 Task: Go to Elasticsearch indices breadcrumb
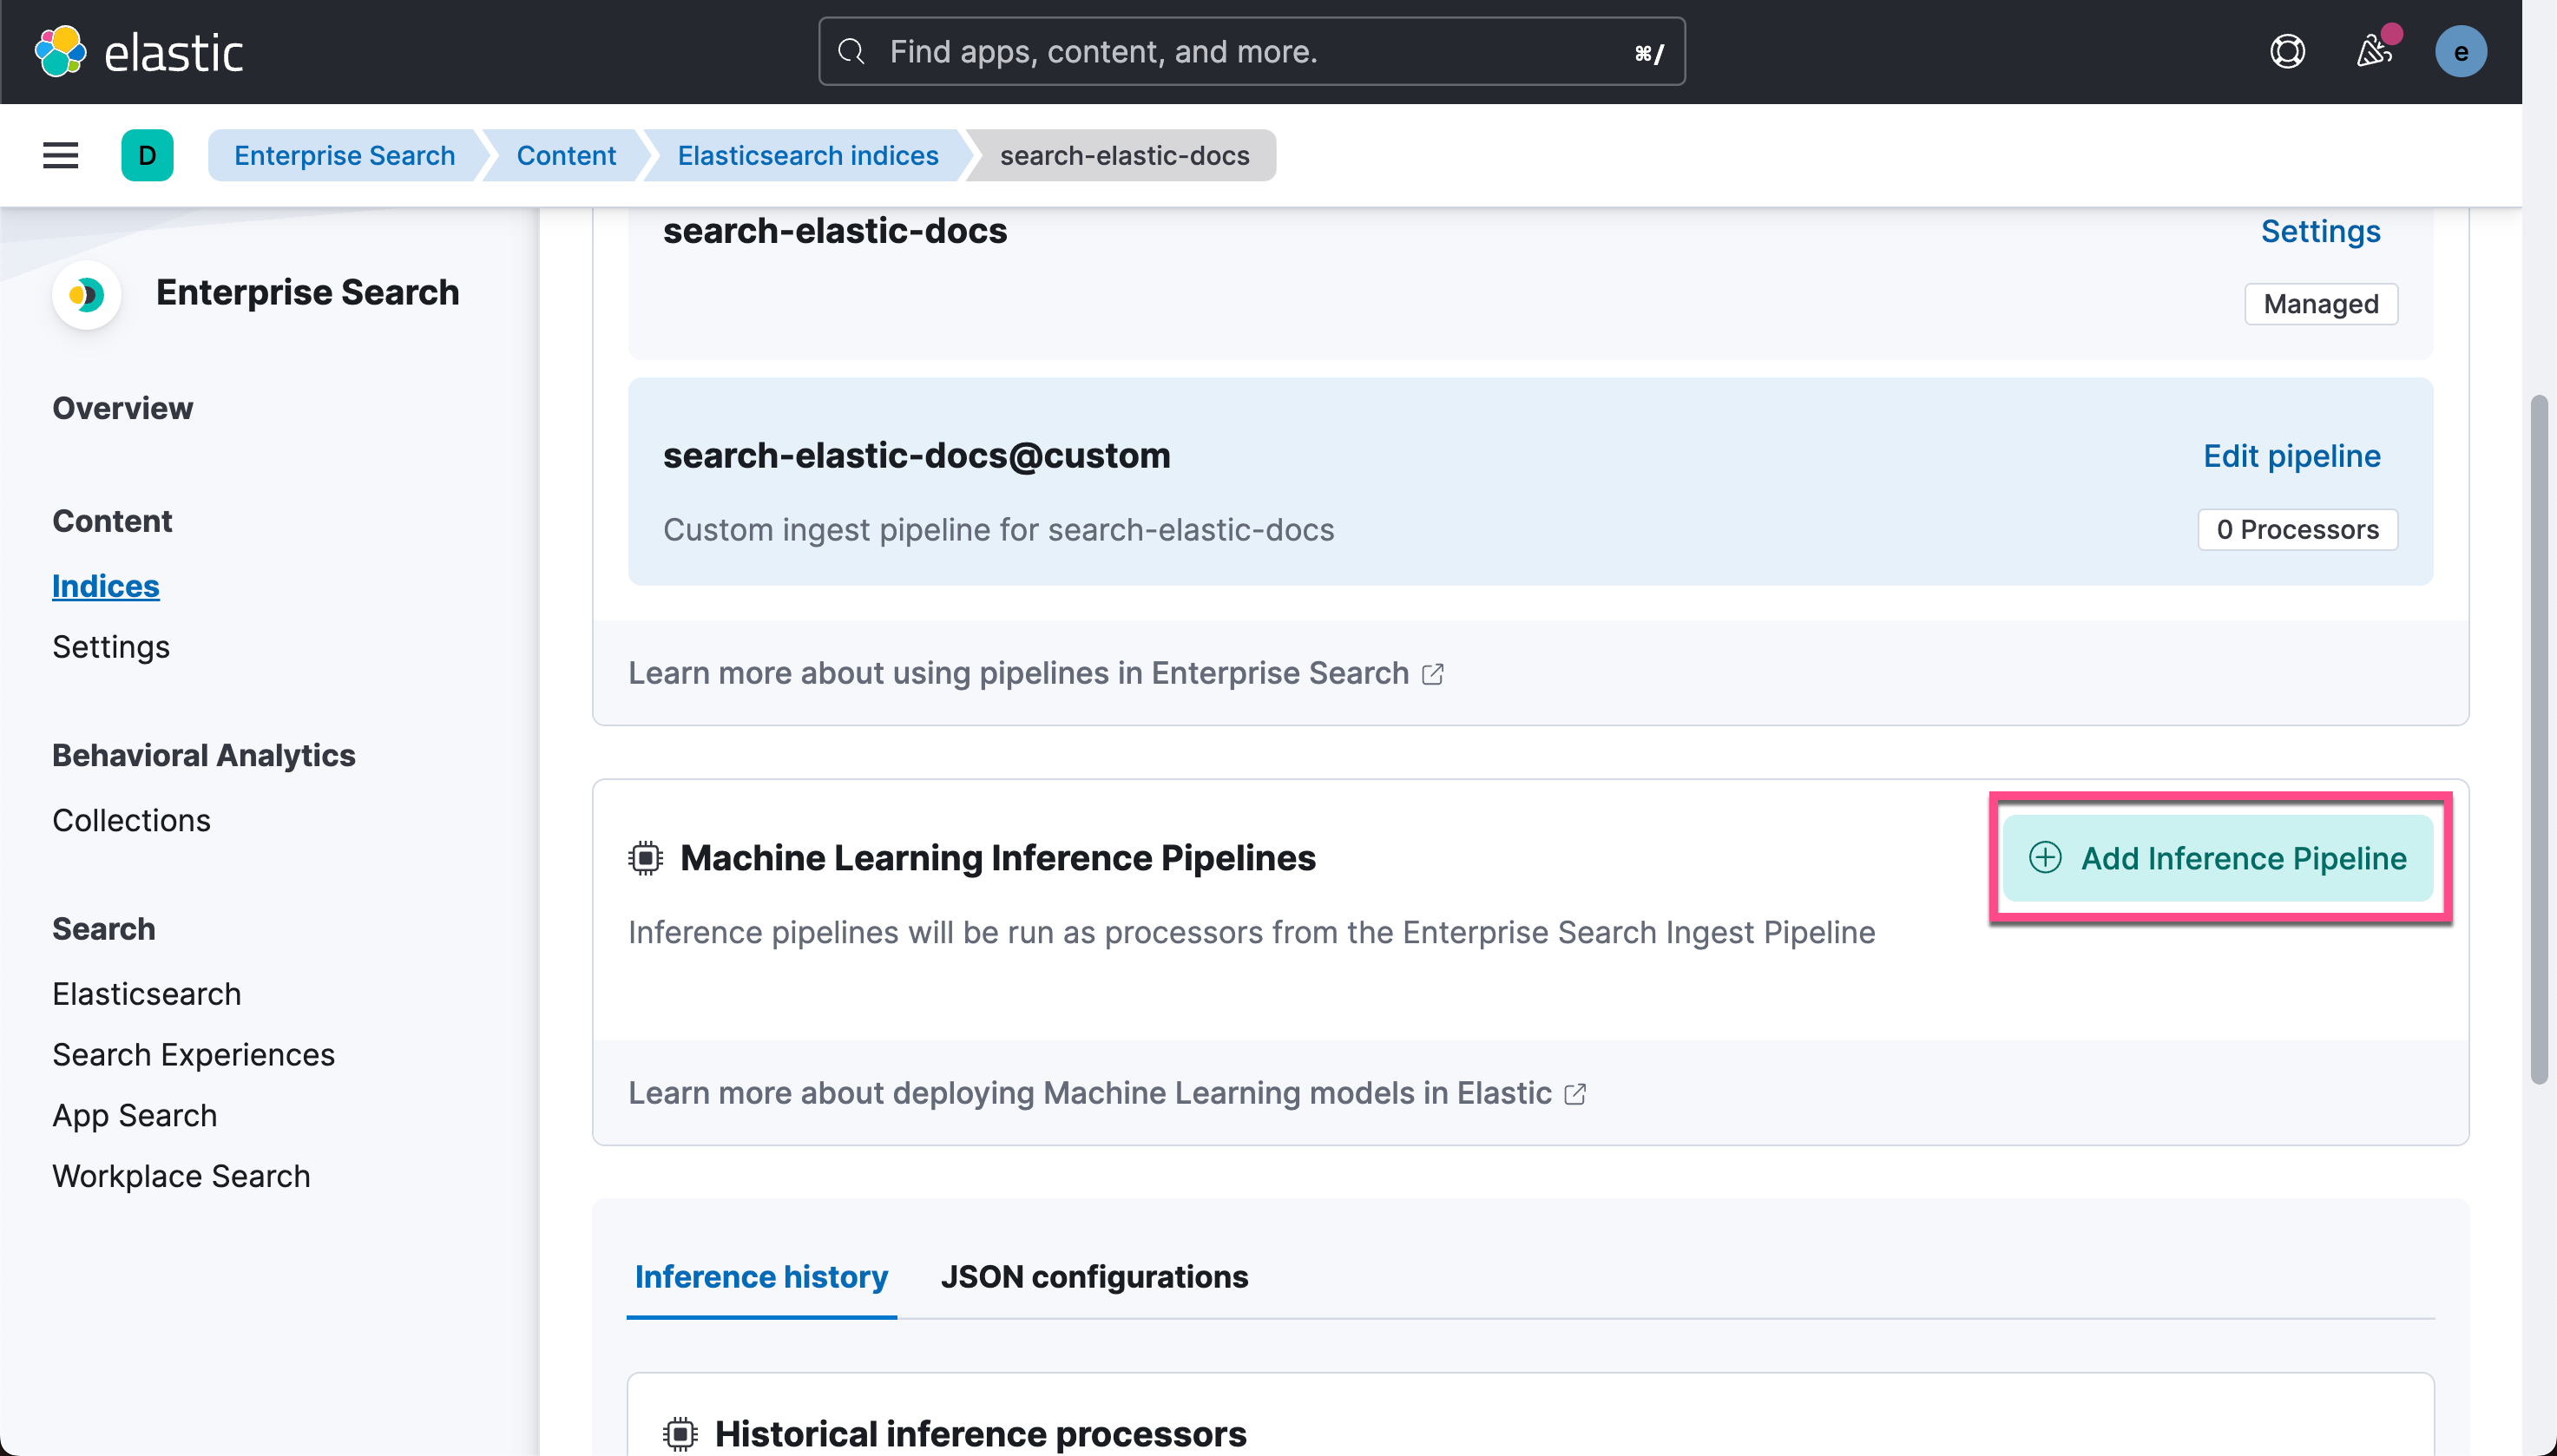pos(808,155)
